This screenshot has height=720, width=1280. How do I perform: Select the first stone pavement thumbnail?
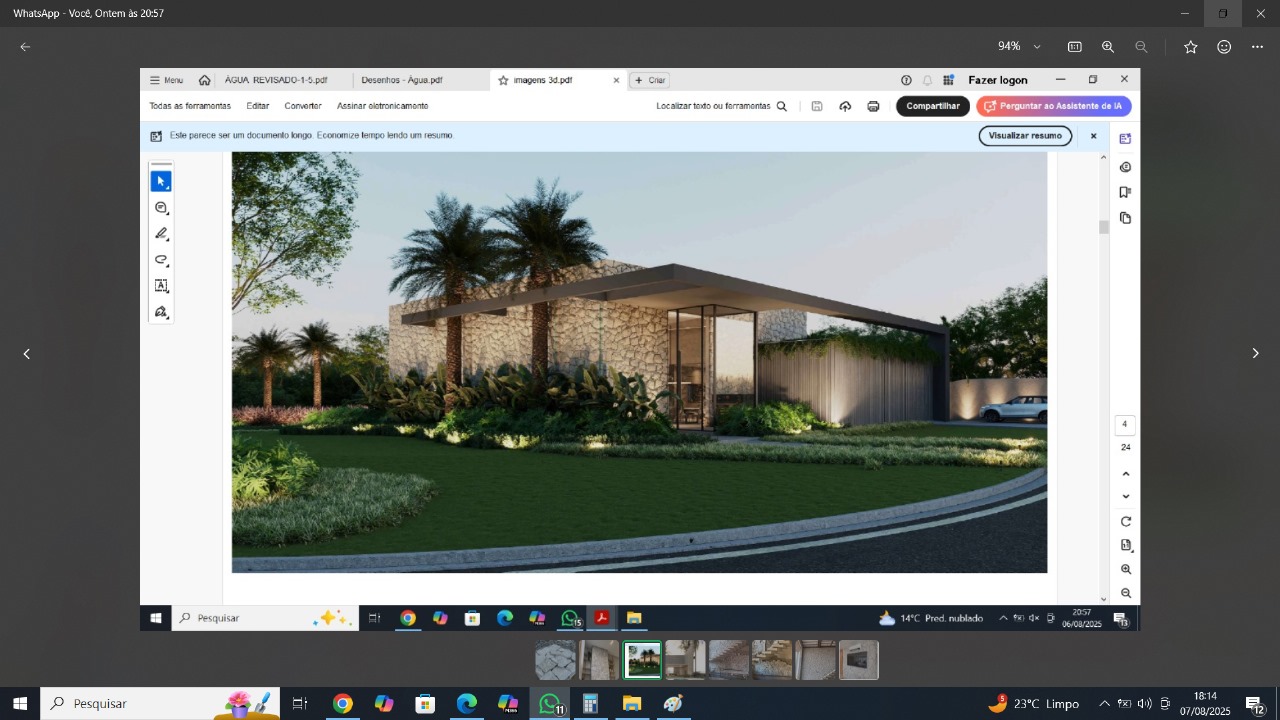555,660
